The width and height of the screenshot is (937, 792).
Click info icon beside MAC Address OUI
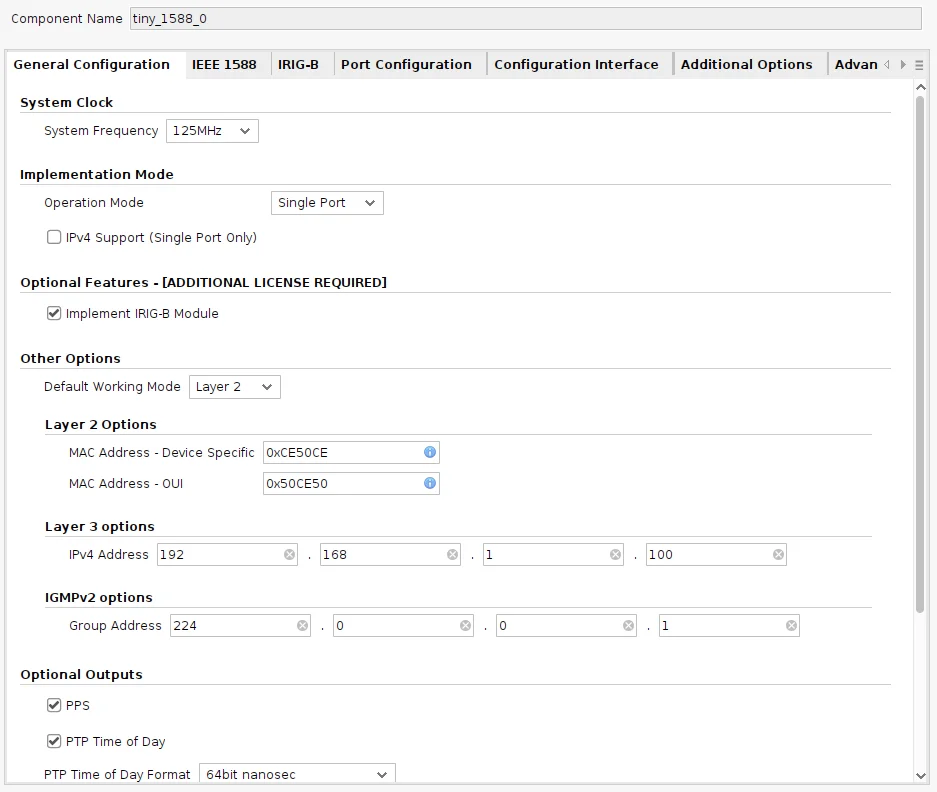coord(430,484)
